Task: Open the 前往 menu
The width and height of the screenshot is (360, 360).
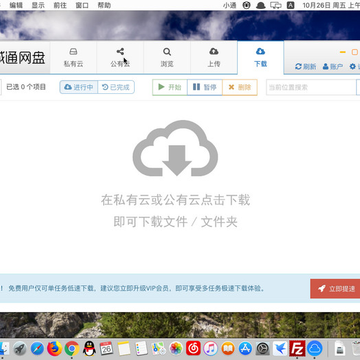Action: [60, 5]
